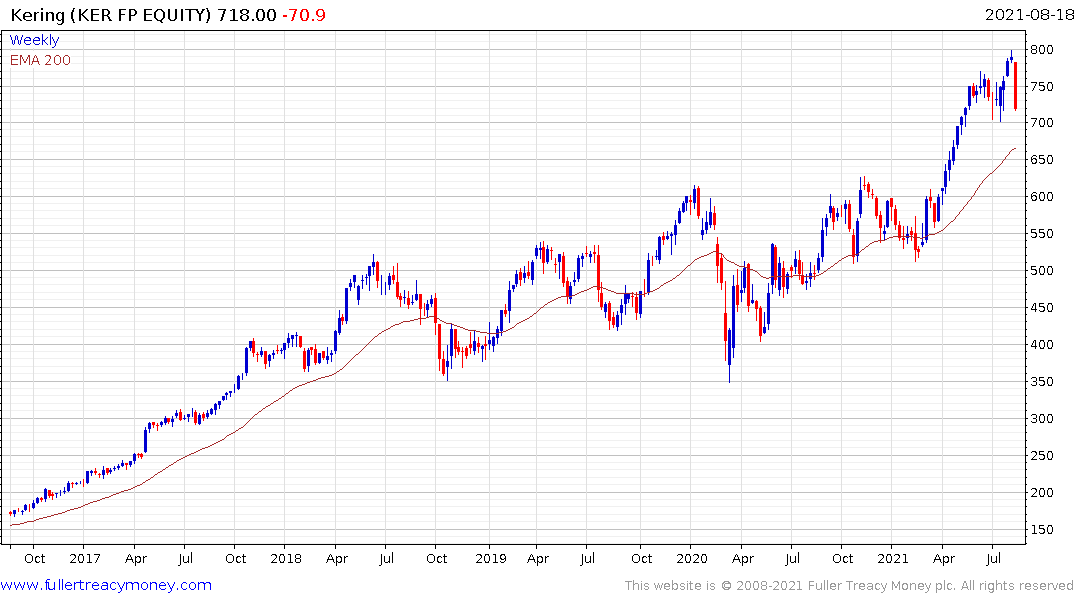The image size is (1075, 600).
Task: Click the copyright notice 'Fuller Treacy Money plc'
Action: 882,586
